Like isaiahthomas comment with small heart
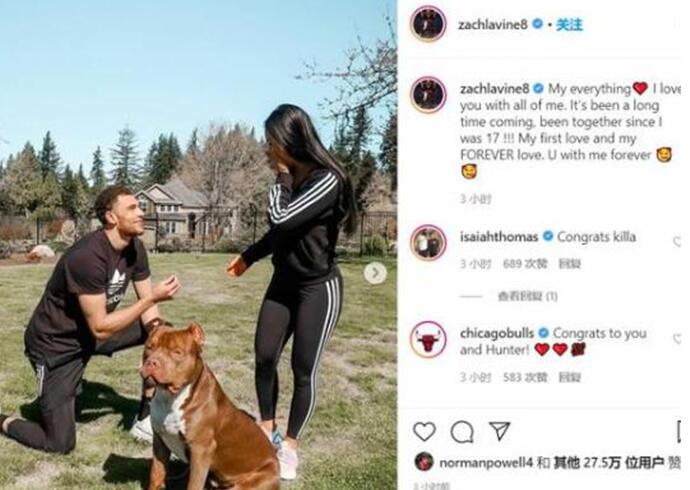The image size is (690, 490). tap(677, 241)
